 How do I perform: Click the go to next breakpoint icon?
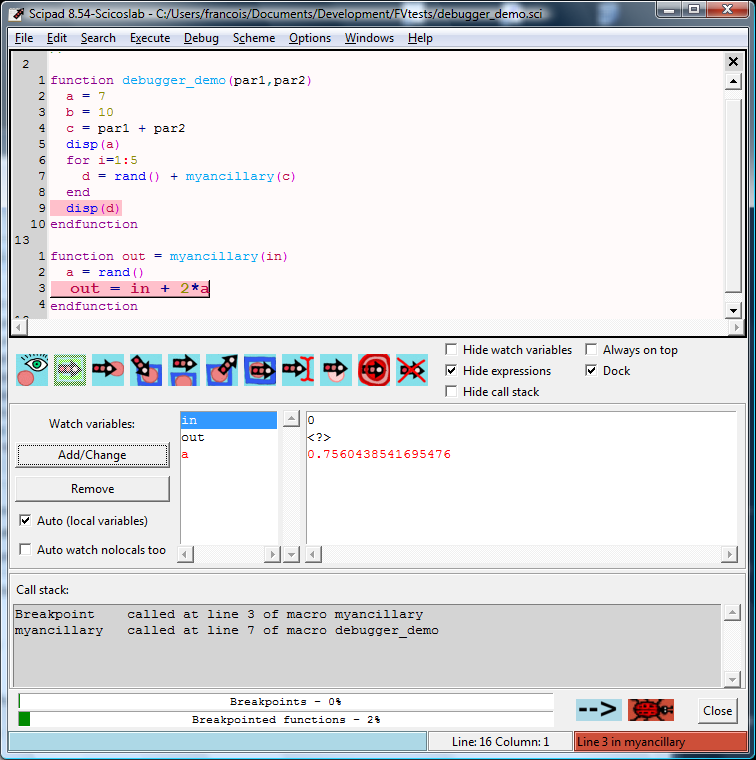[x=108, y=370]
